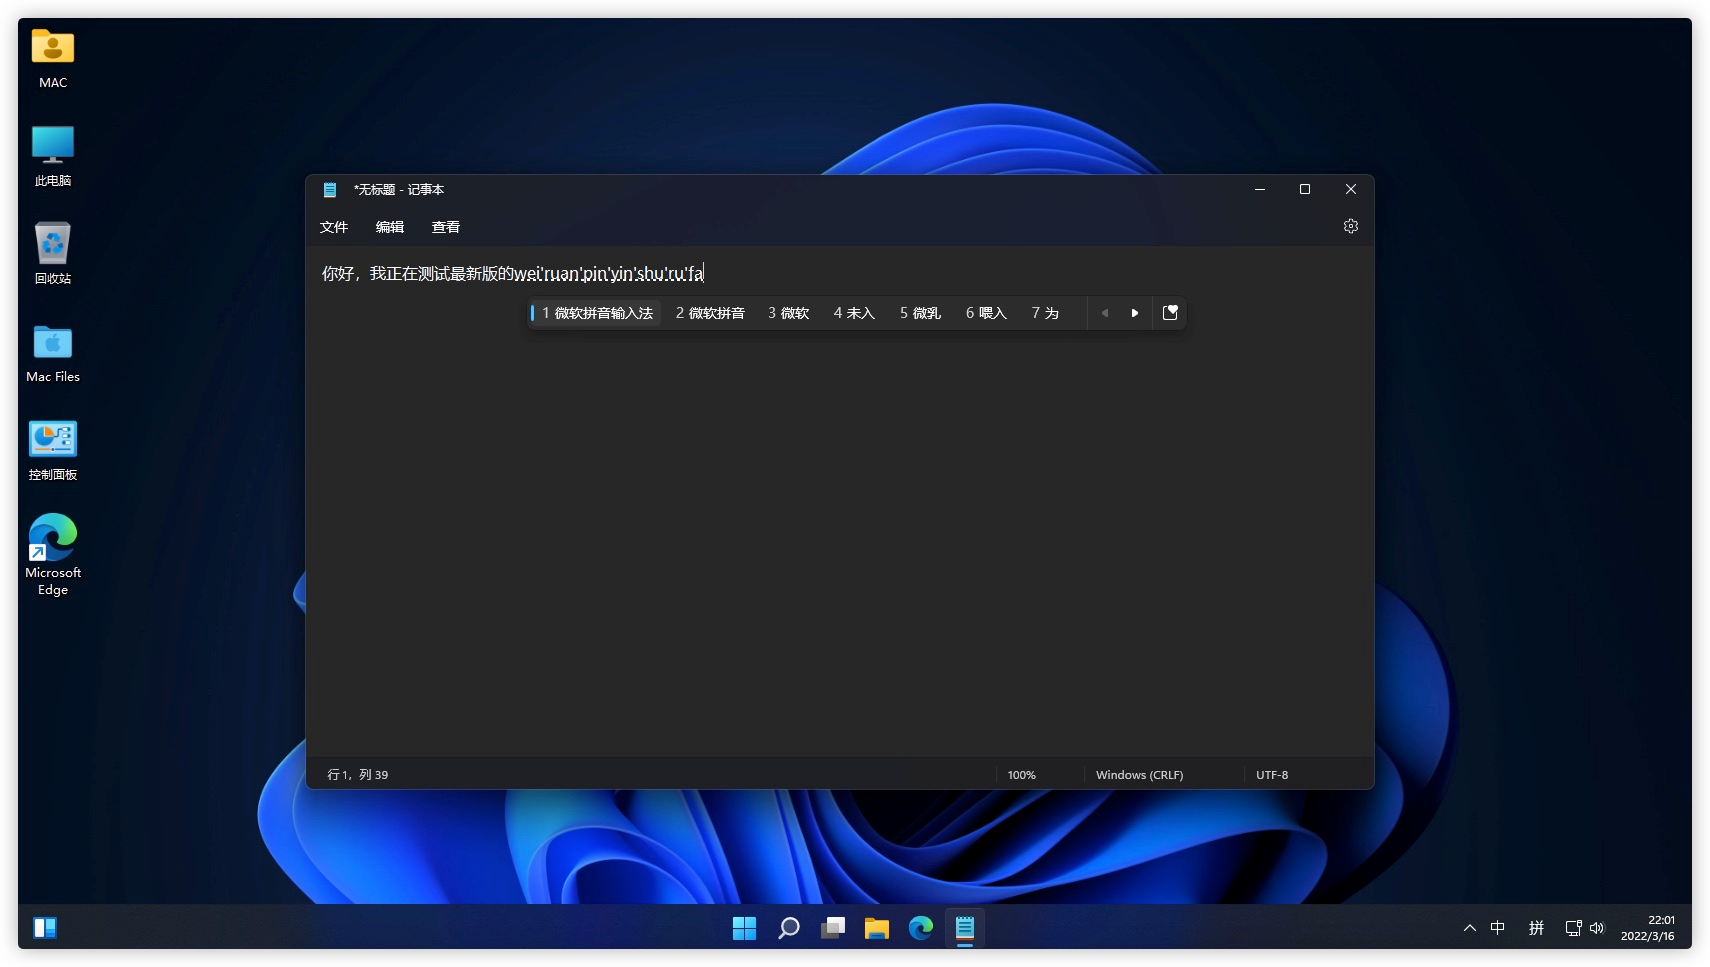
Task: Open Task View icon on taskbar
Action: [833, 928]
